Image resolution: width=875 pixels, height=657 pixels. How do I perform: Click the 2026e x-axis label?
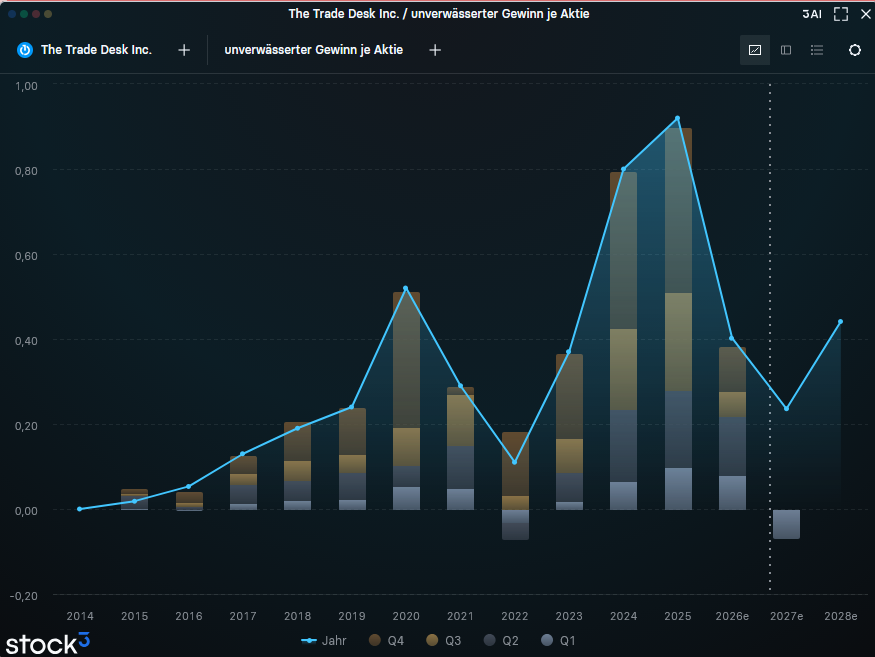[732, 616]
